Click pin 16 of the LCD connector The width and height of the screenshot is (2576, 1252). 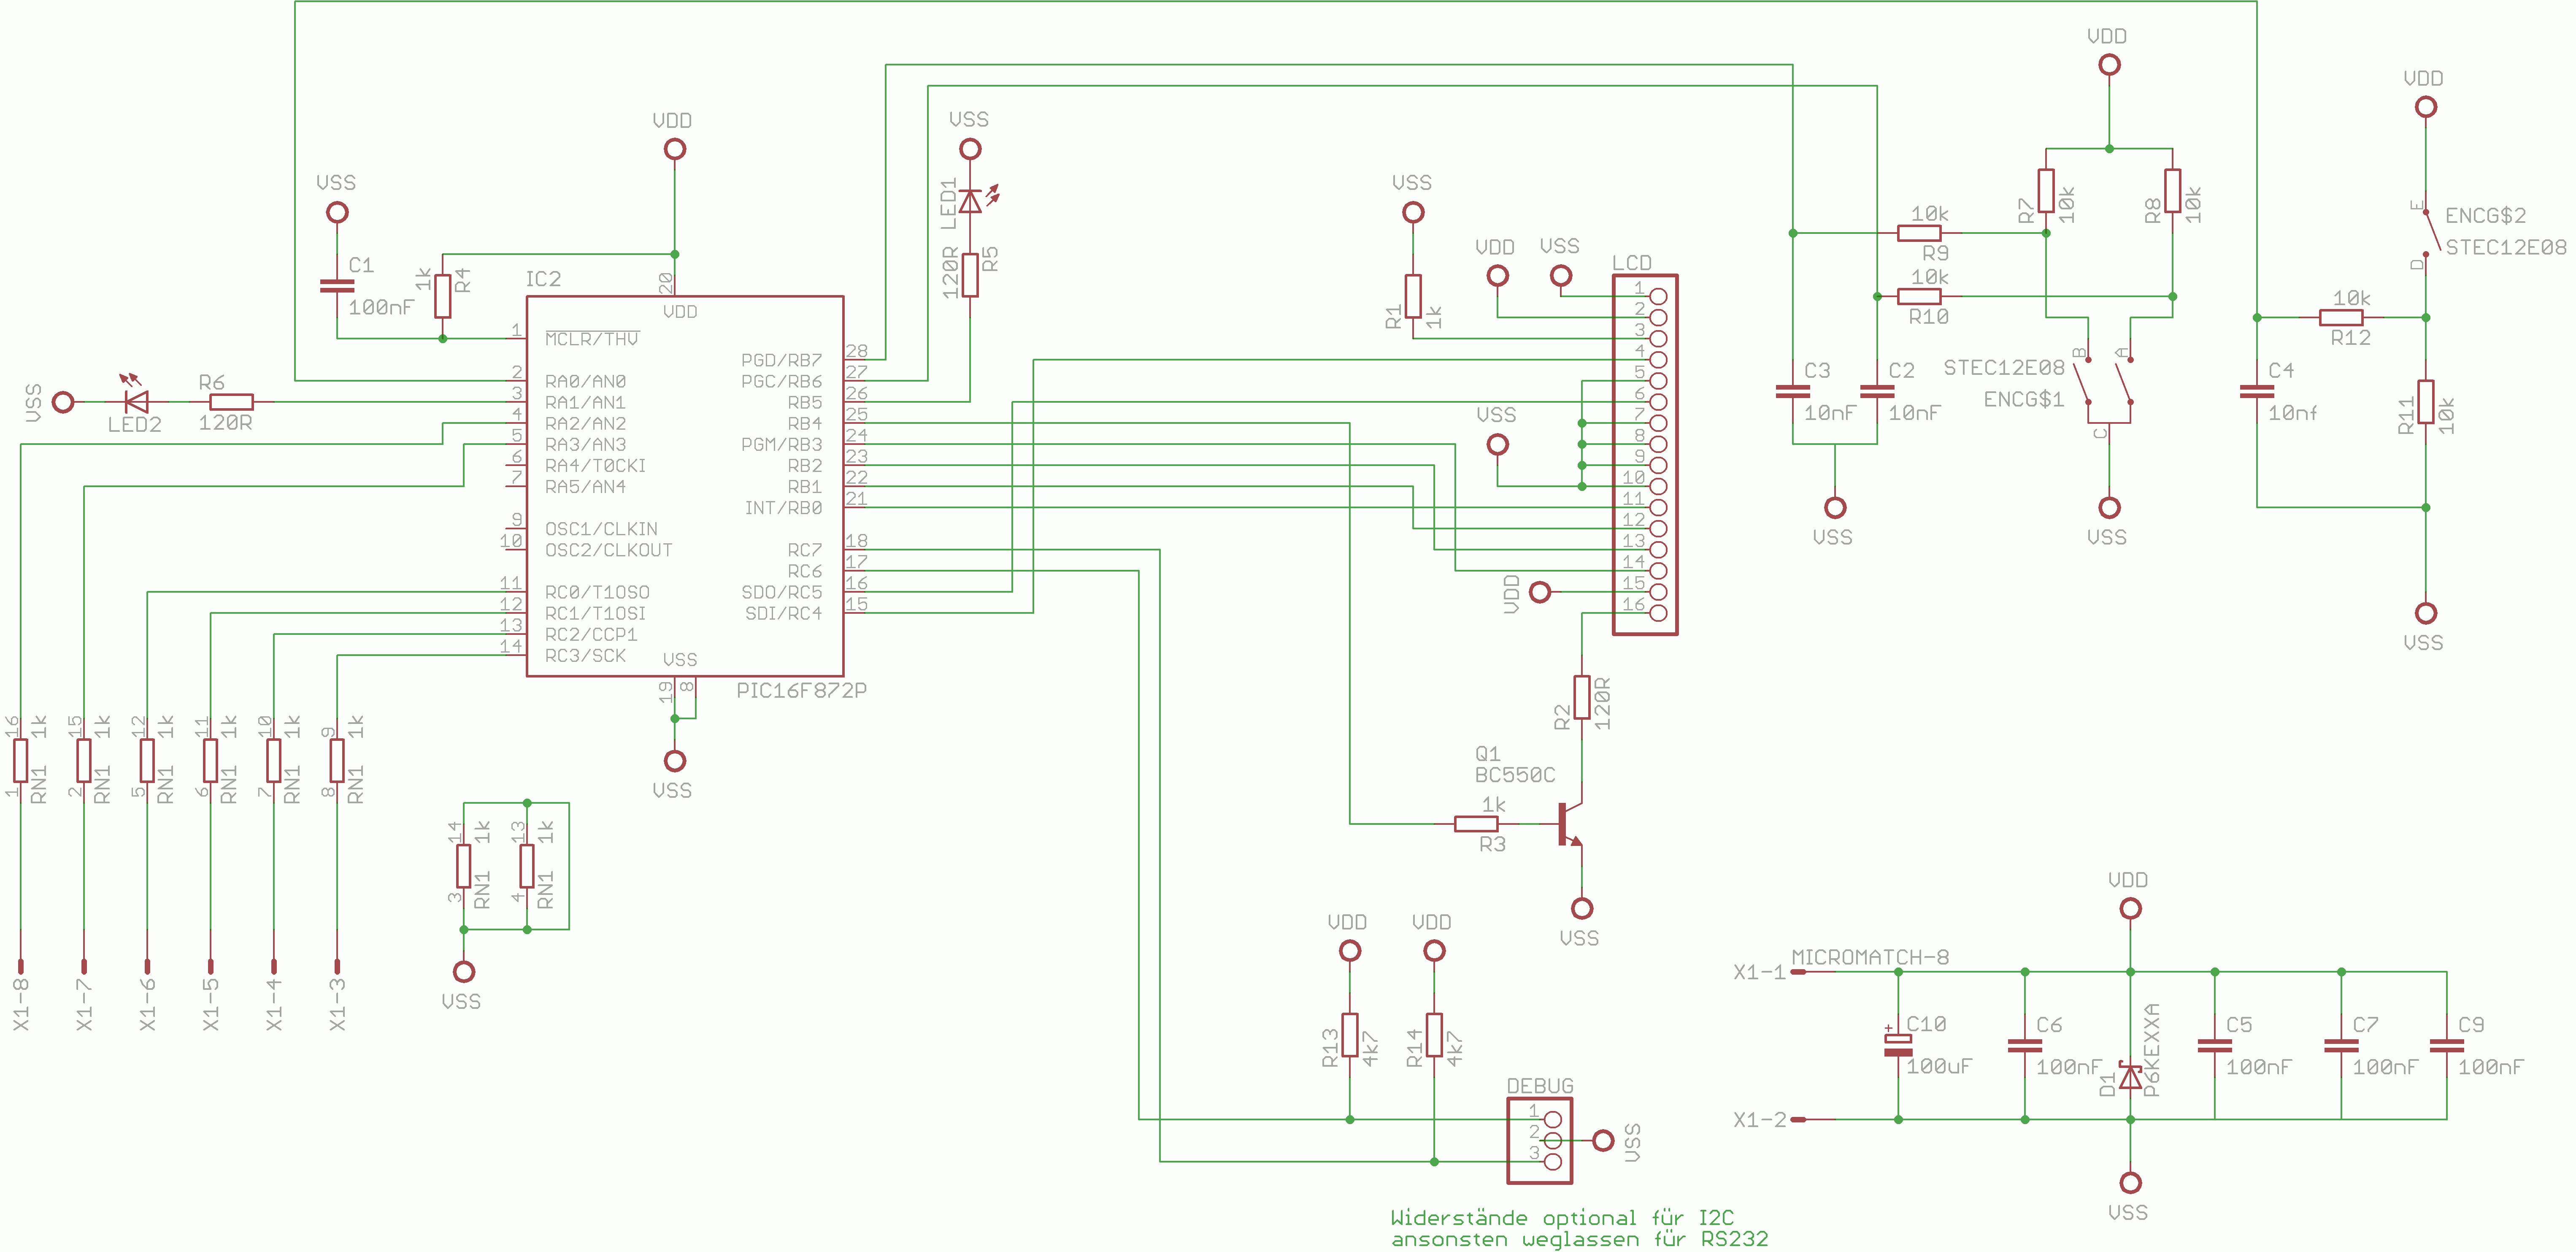pos(1658,613)
